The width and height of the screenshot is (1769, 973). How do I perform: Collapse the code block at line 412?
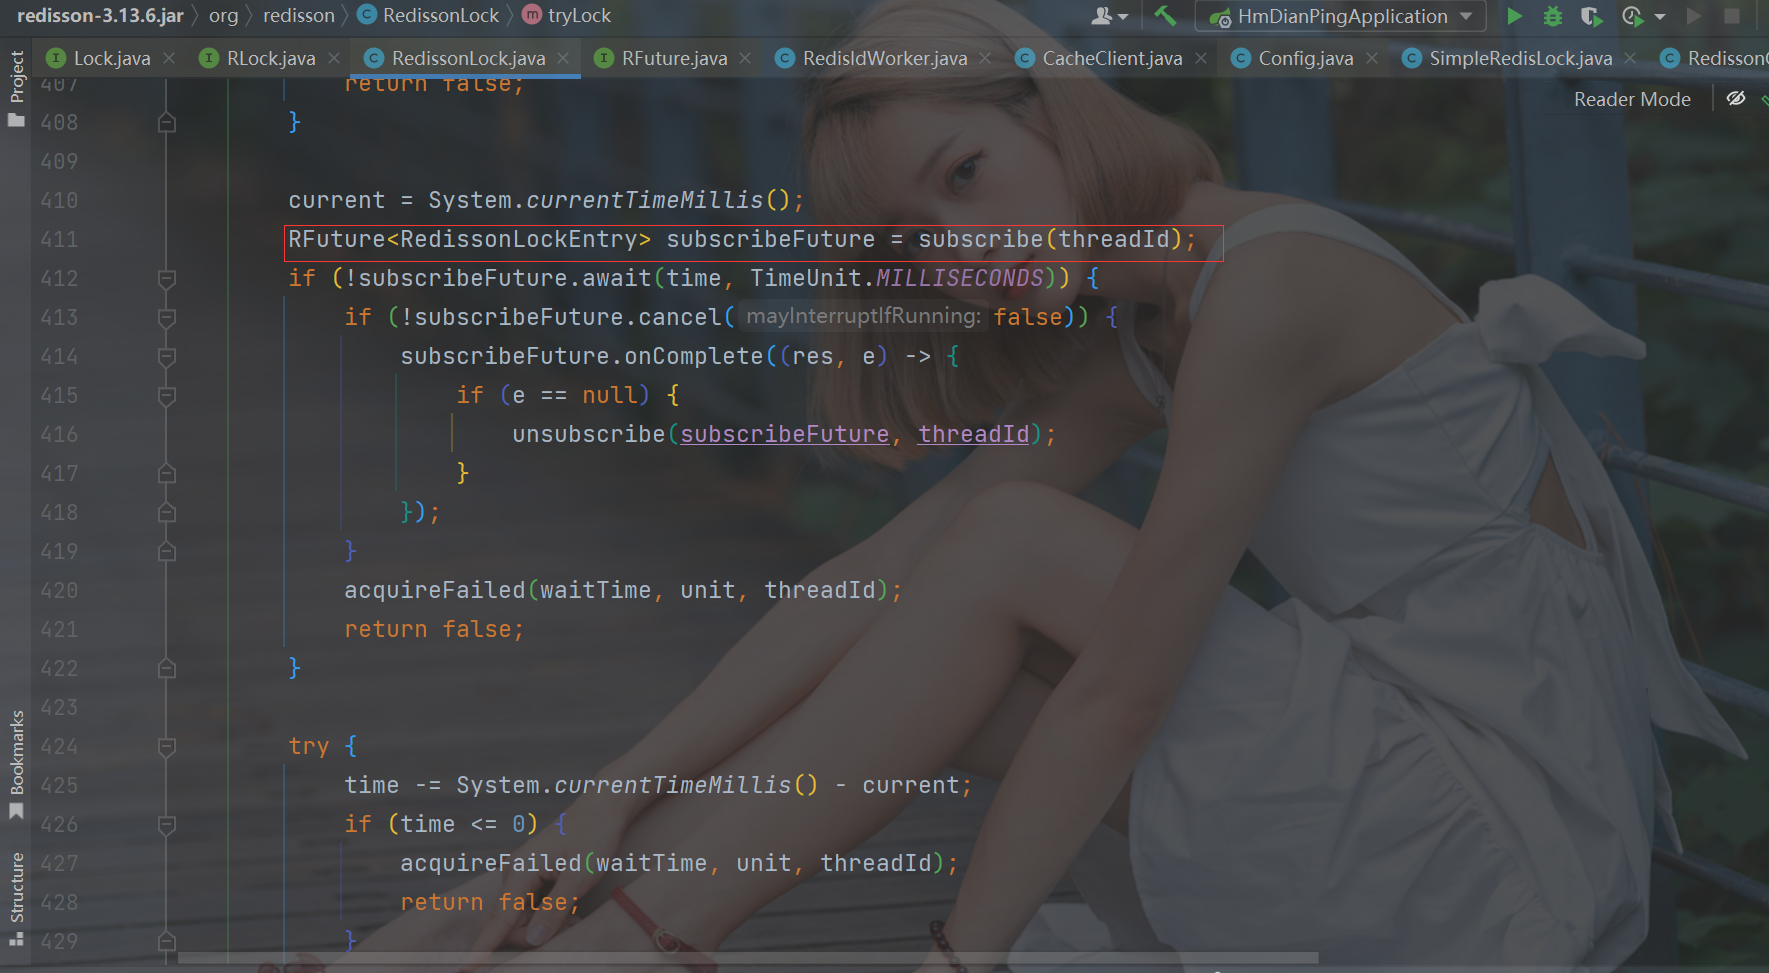pyautogui.click(x=167, y=279)
